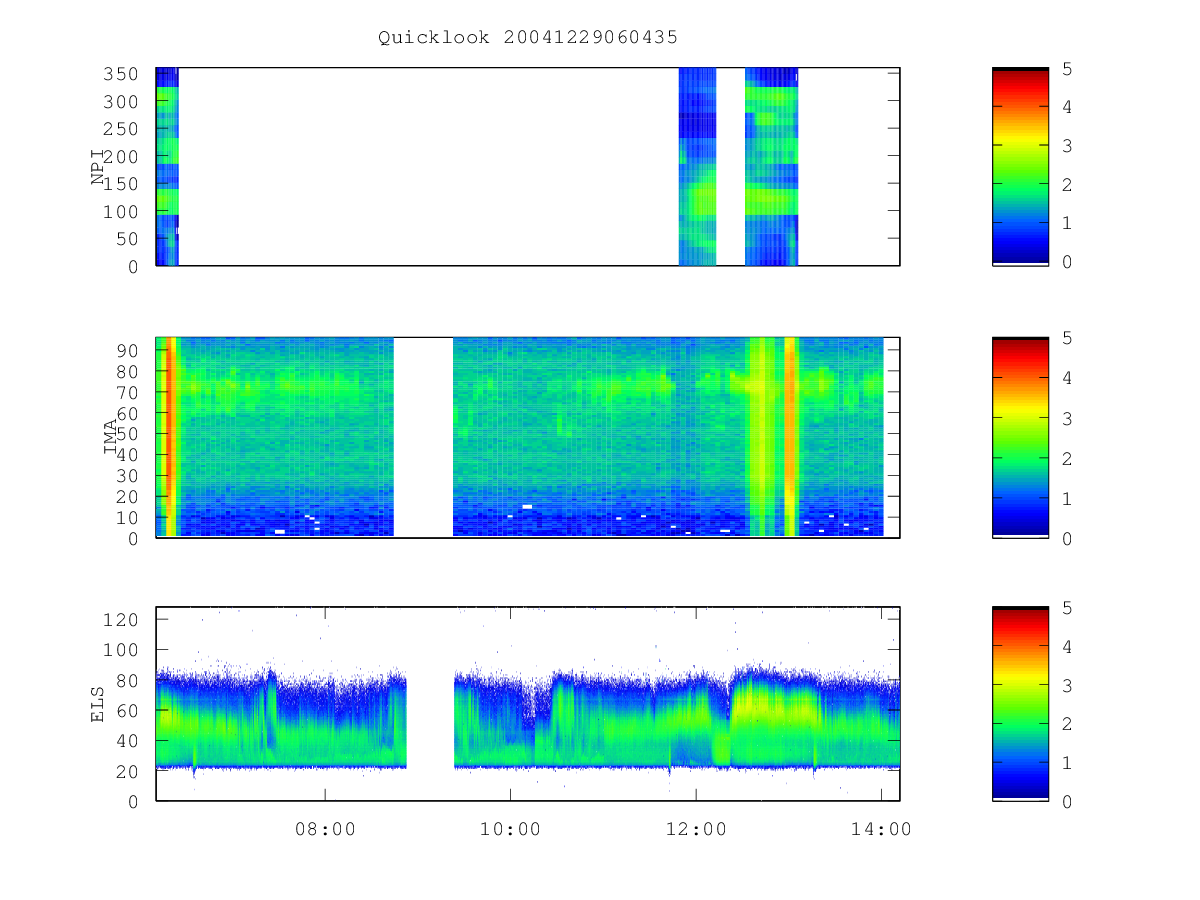Select the IMA axis label
This screenshot has height=900, width=1200.
click(x=111, y=438)
